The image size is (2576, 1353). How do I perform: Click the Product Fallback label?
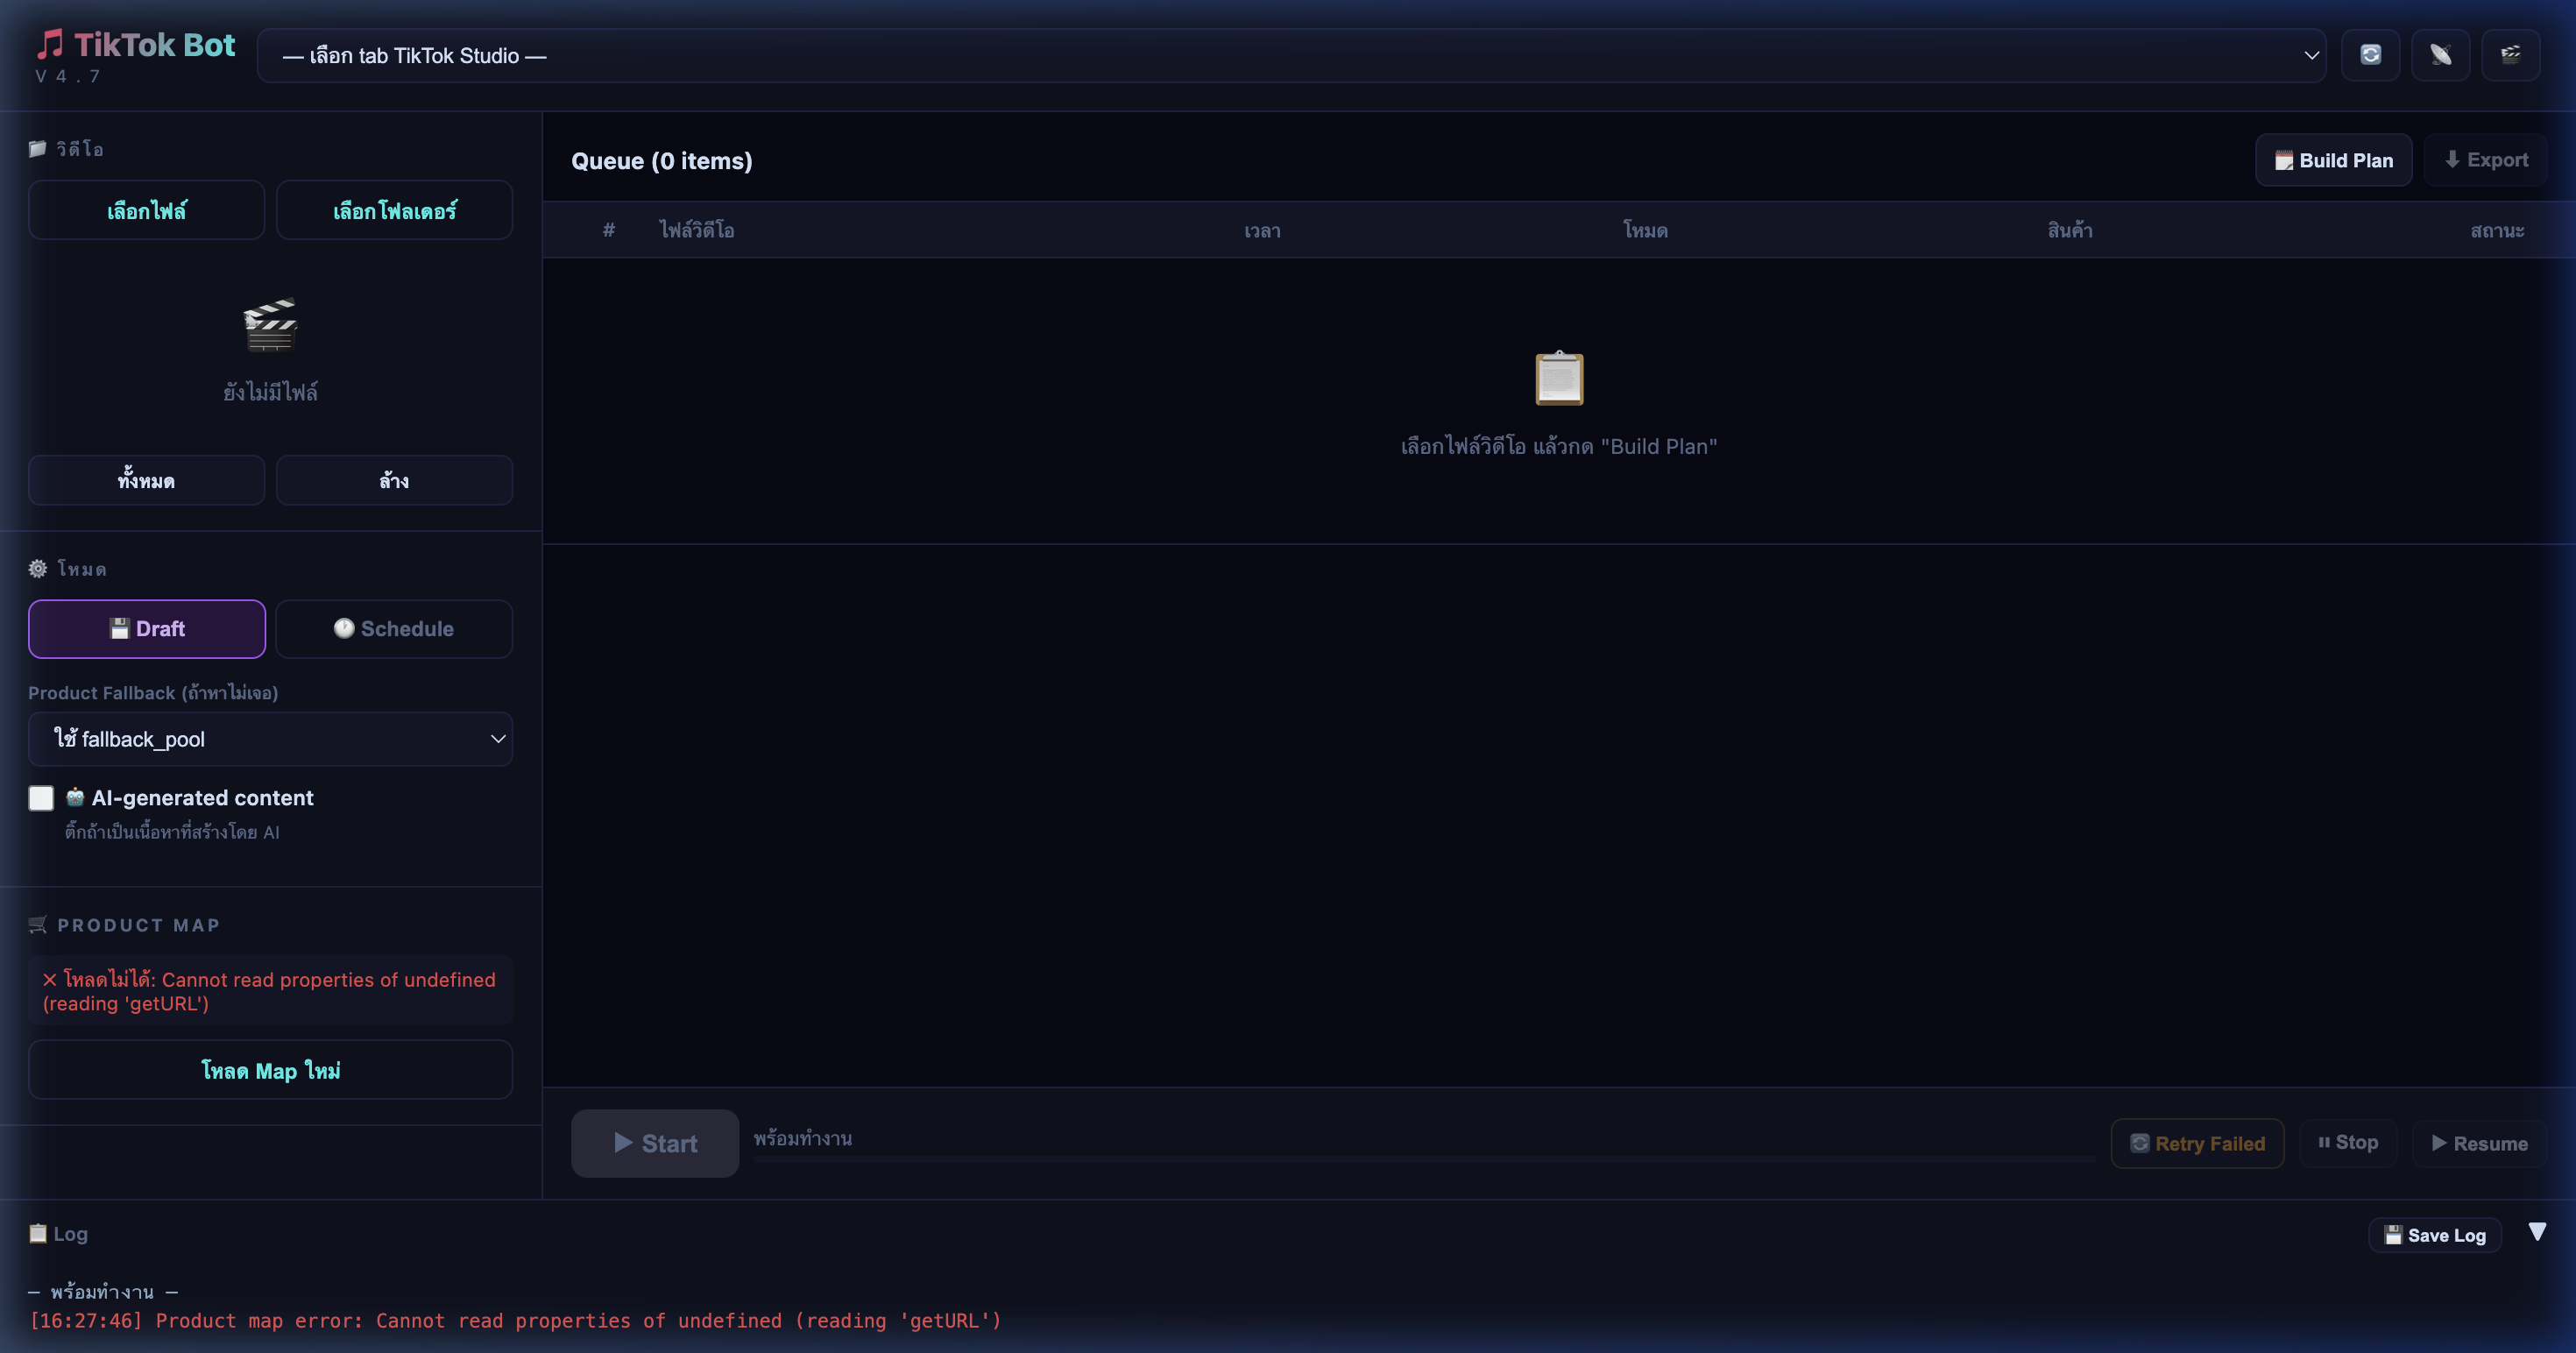pos(153,692)
